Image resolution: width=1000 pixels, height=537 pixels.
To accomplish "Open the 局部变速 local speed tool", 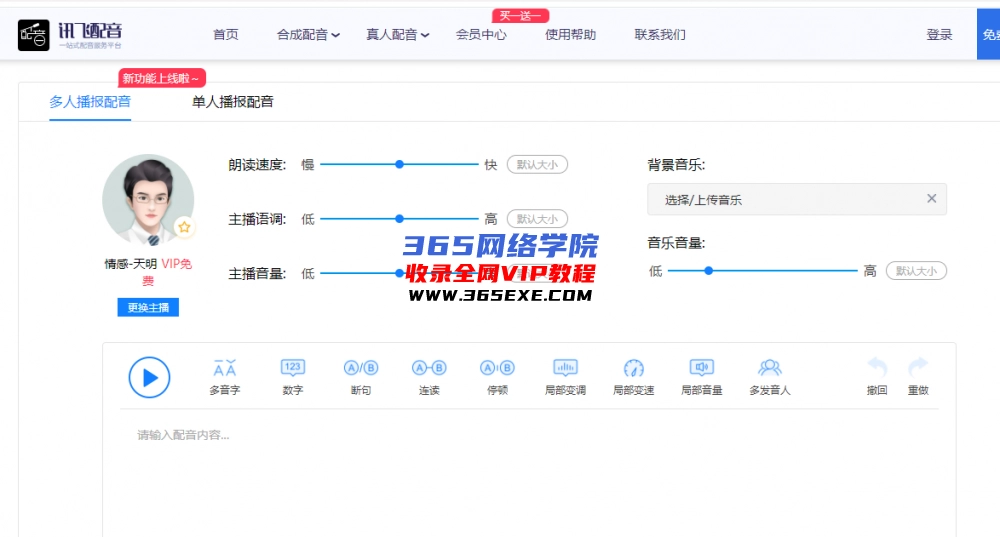I will pyautogui.click(x=633, y=368).
